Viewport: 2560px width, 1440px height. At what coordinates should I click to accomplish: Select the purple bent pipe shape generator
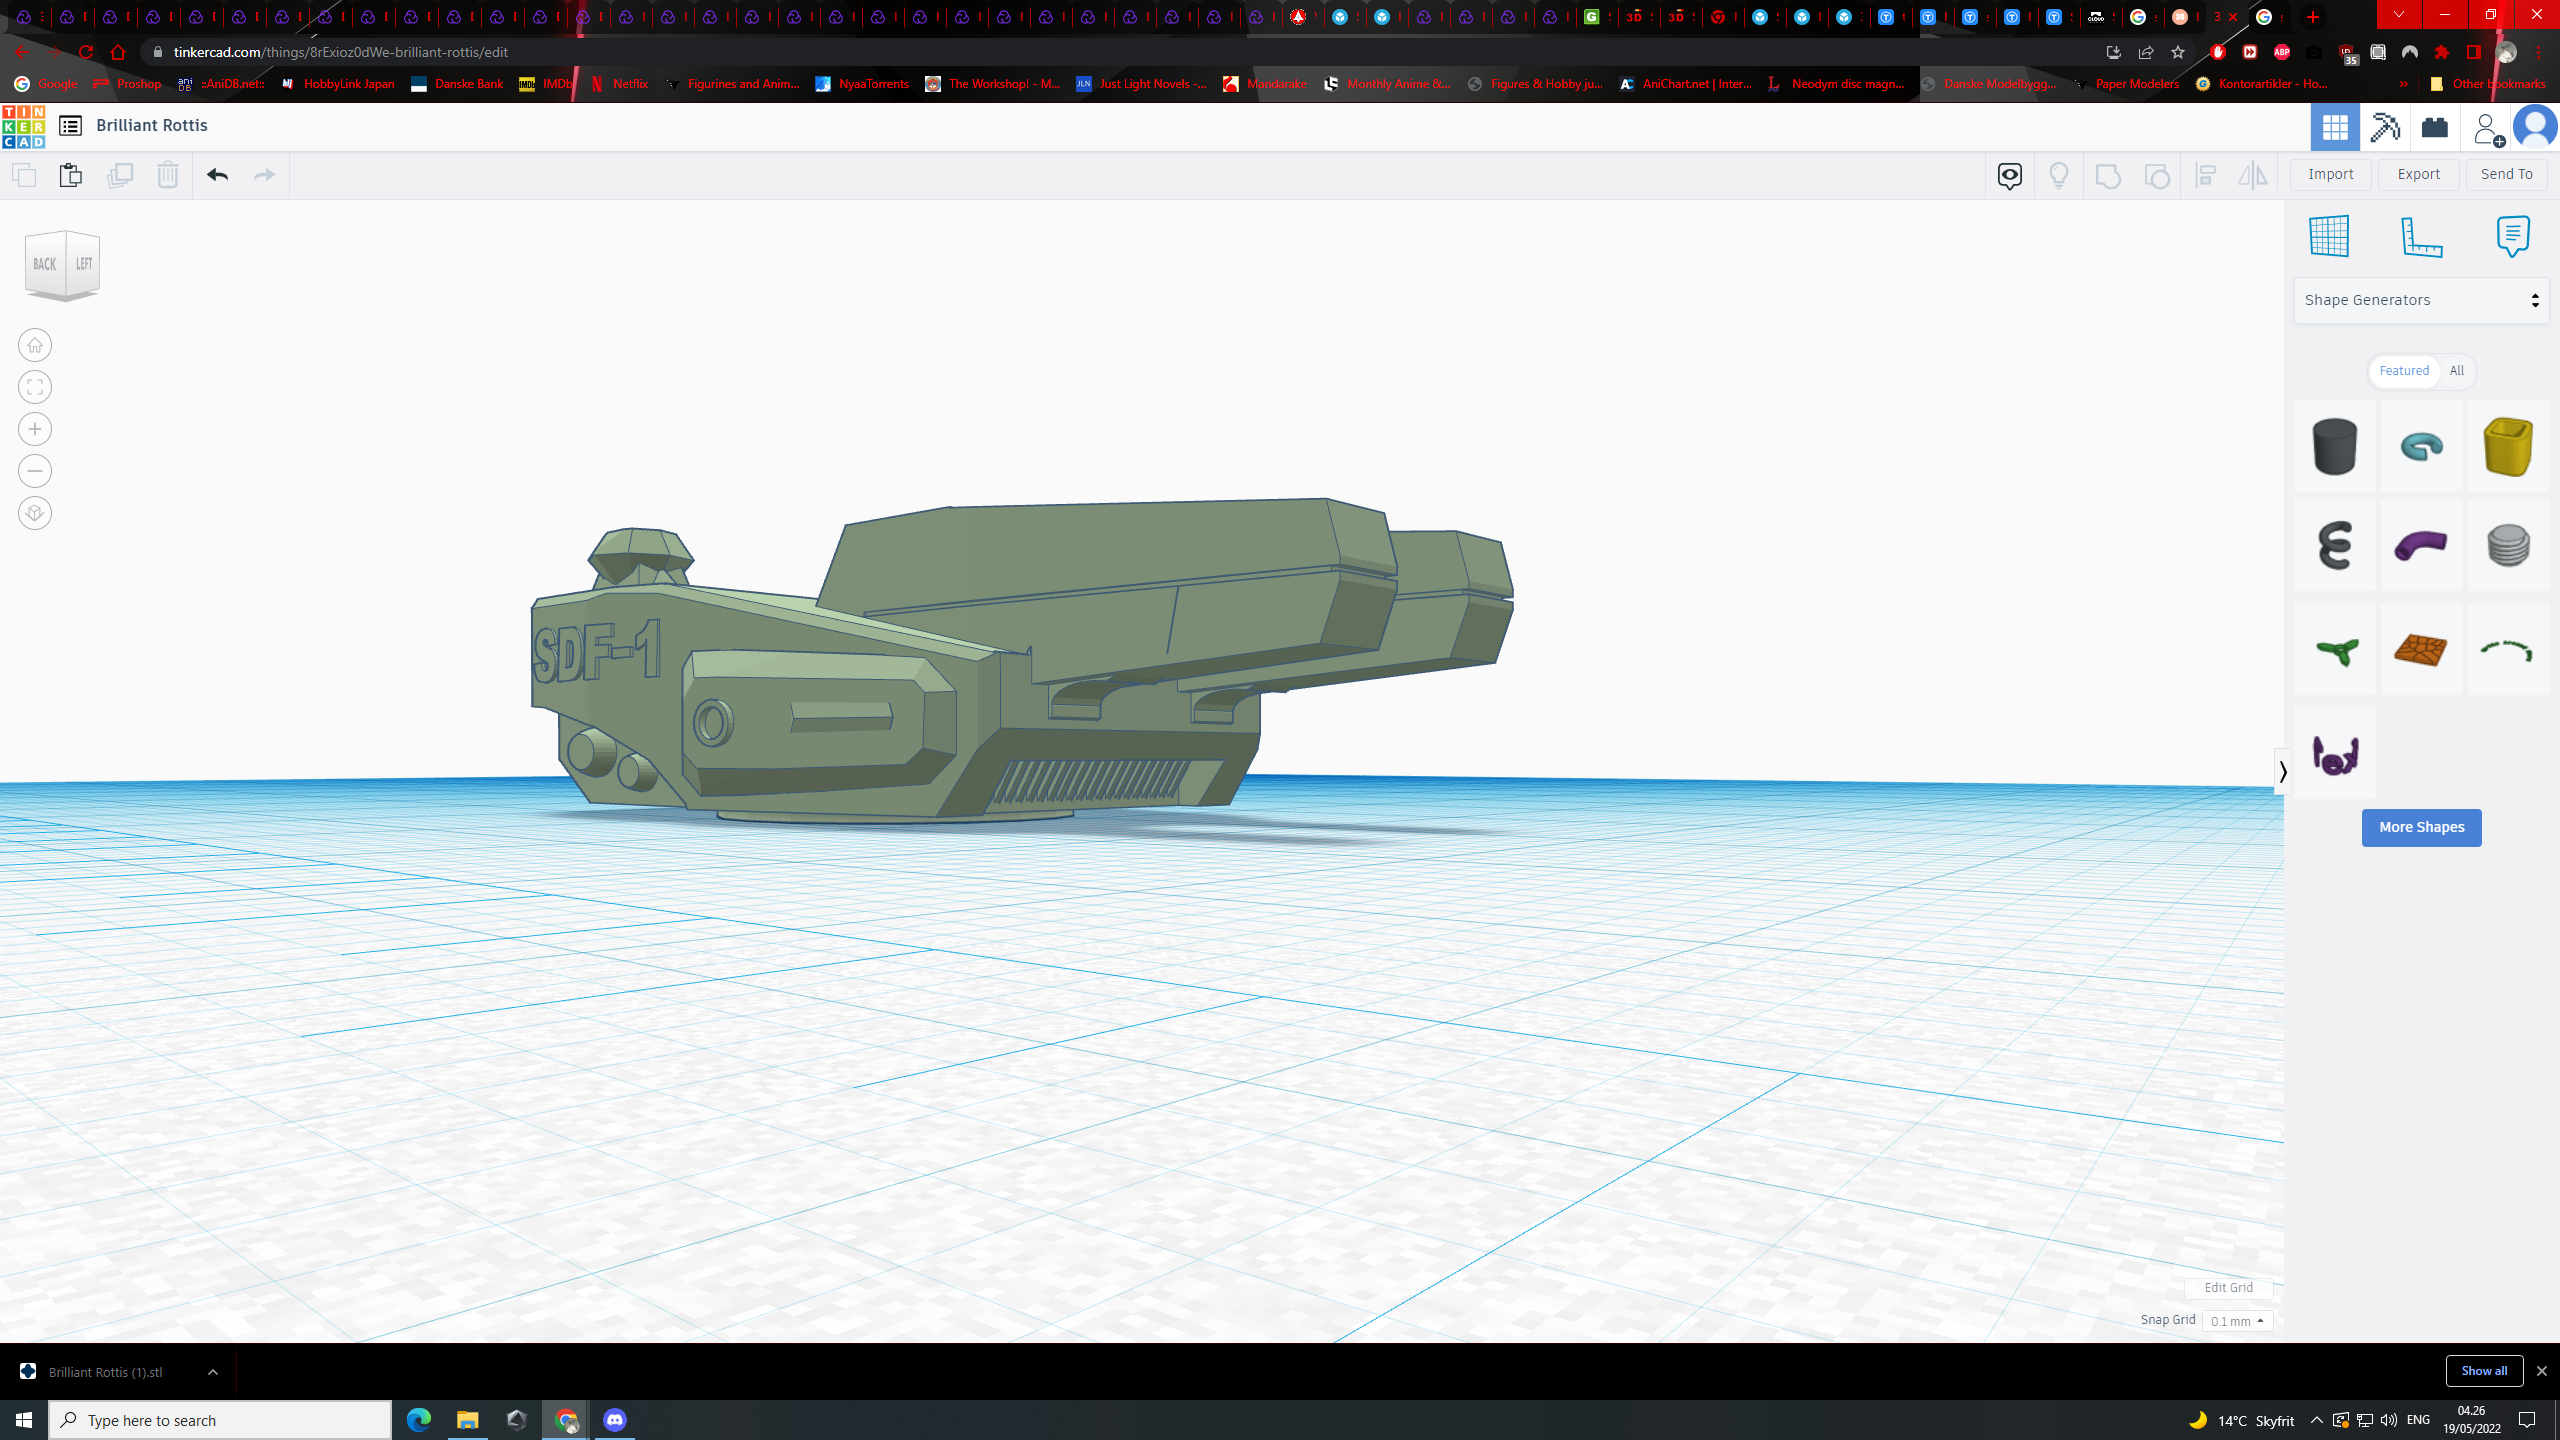[x=2421, y=546]
